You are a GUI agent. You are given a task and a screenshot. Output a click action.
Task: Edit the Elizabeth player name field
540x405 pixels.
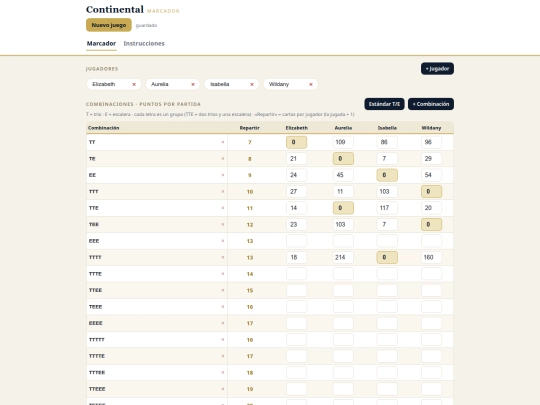(x=110, y=84)
